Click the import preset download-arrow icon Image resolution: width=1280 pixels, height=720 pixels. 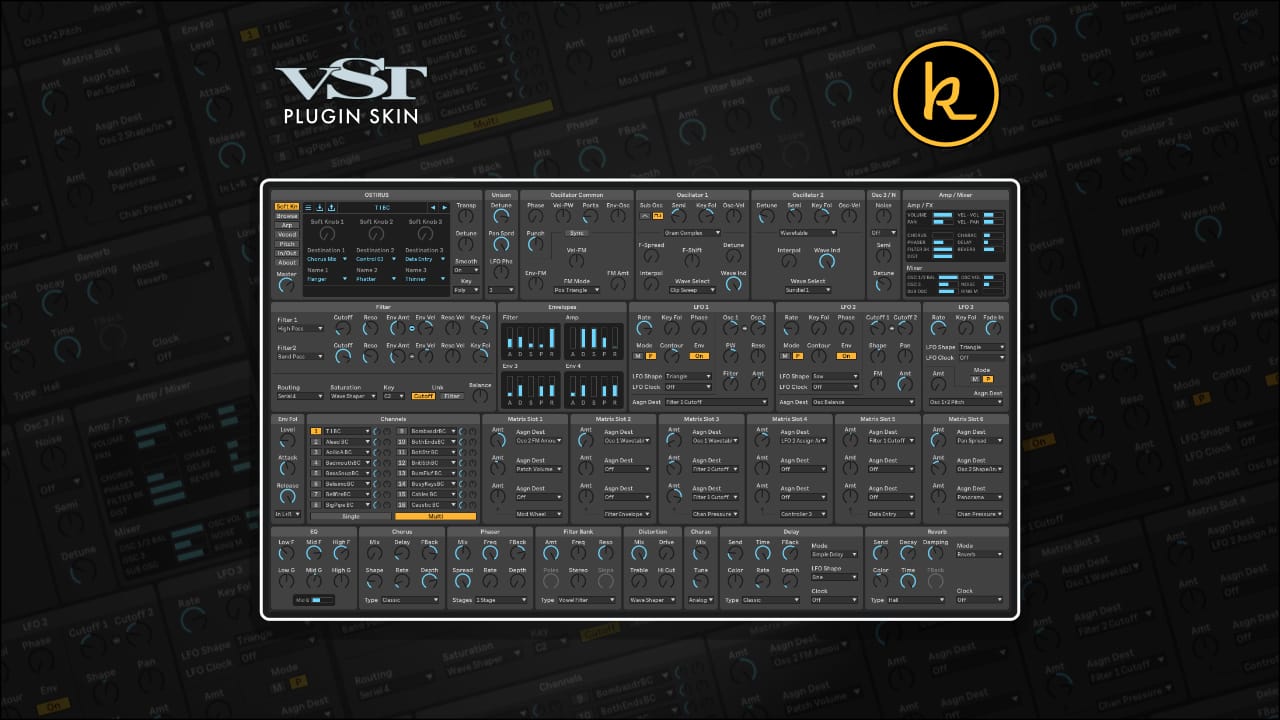pos(319,207)
